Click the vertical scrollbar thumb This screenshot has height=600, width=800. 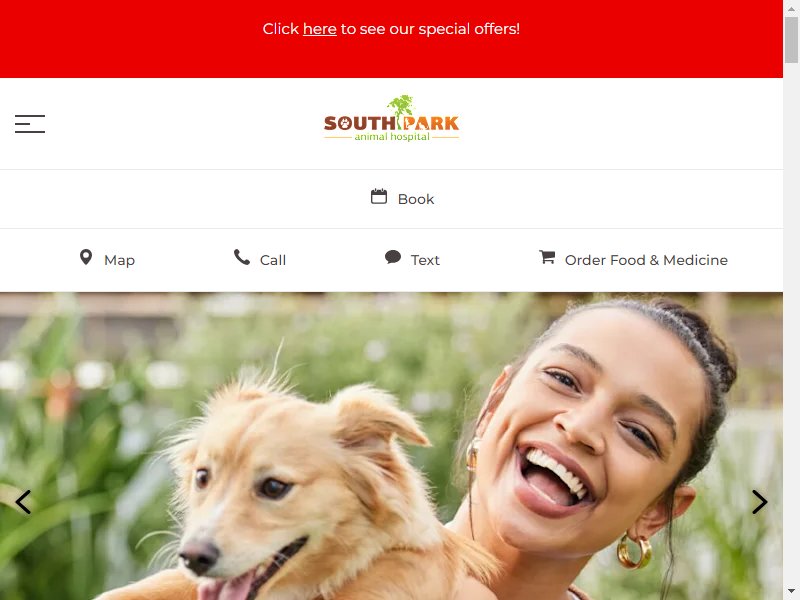click(791, 40)
